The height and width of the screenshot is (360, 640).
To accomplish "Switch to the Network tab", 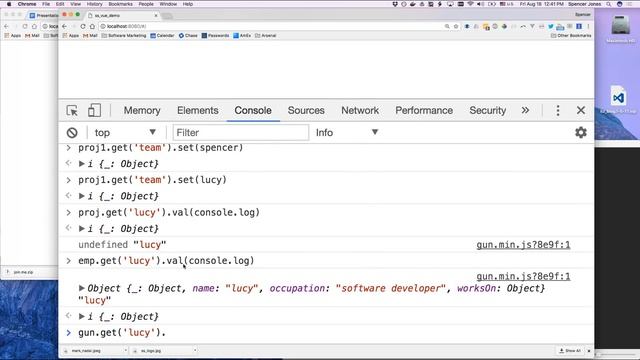I will pyautogui.click(x=360, y=111).
